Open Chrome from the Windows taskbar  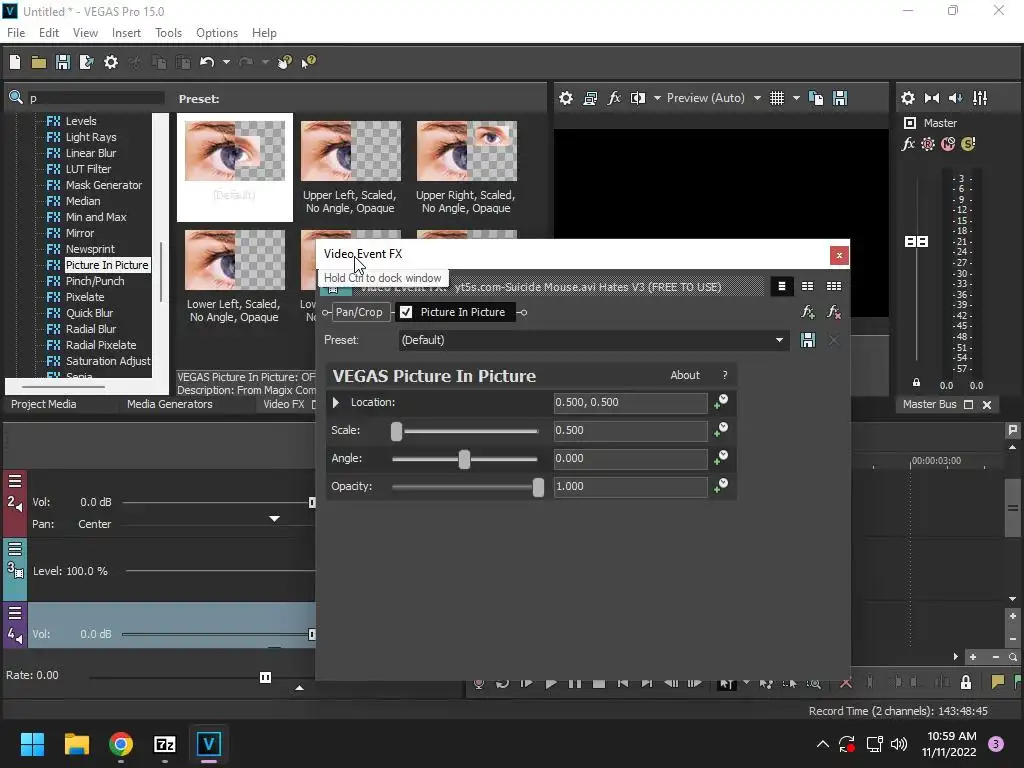121,744
